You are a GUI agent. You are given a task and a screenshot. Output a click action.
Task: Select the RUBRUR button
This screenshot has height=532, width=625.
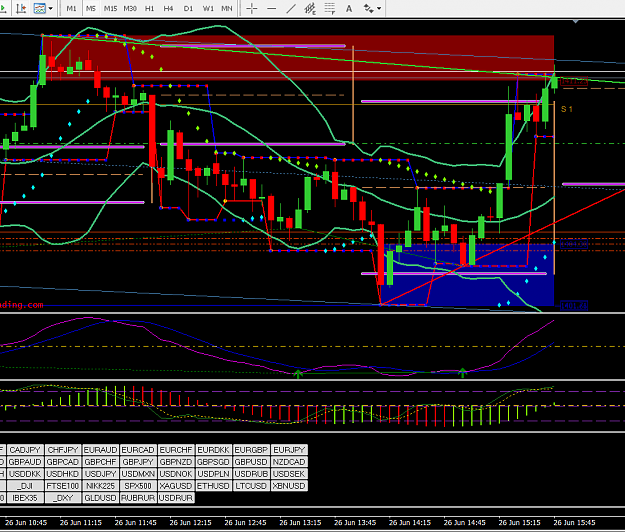tap(138, 498)
